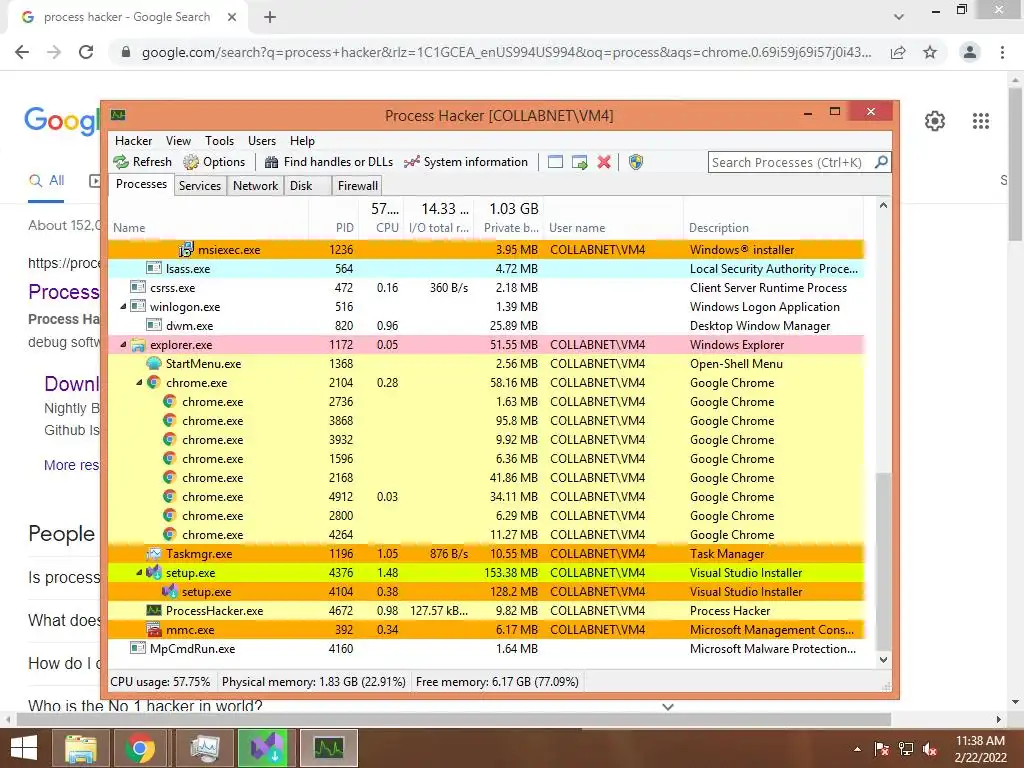Screen dimensions: 1024x768
Task: Click the shield elevation icon in toolbar
Action: pyautogui.click(x=635, y=162)
